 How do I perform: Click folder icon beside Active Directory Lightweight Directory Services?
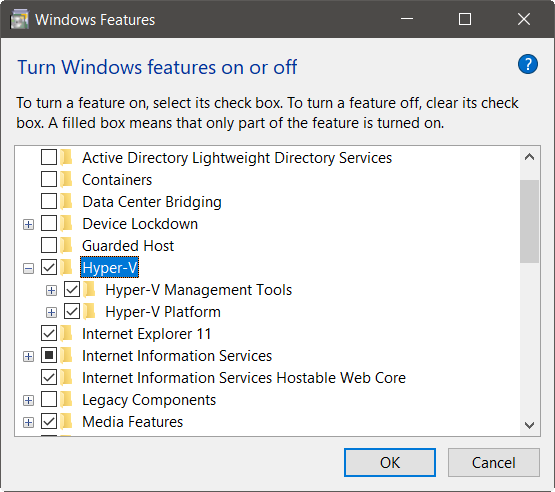click(x=66, y=157)
